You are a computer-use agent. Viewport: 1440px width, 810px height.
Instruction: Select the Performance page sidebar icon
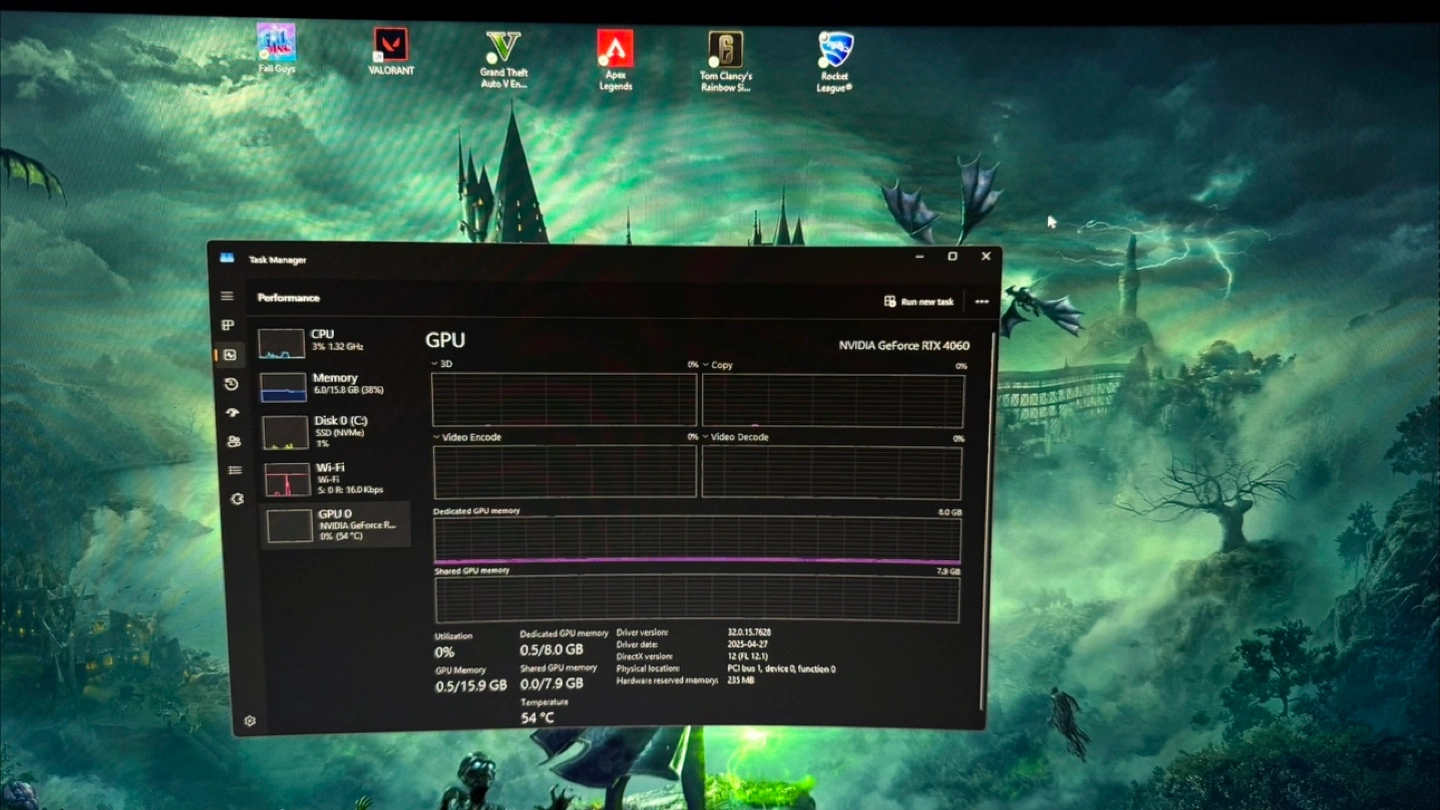(230, 354)
